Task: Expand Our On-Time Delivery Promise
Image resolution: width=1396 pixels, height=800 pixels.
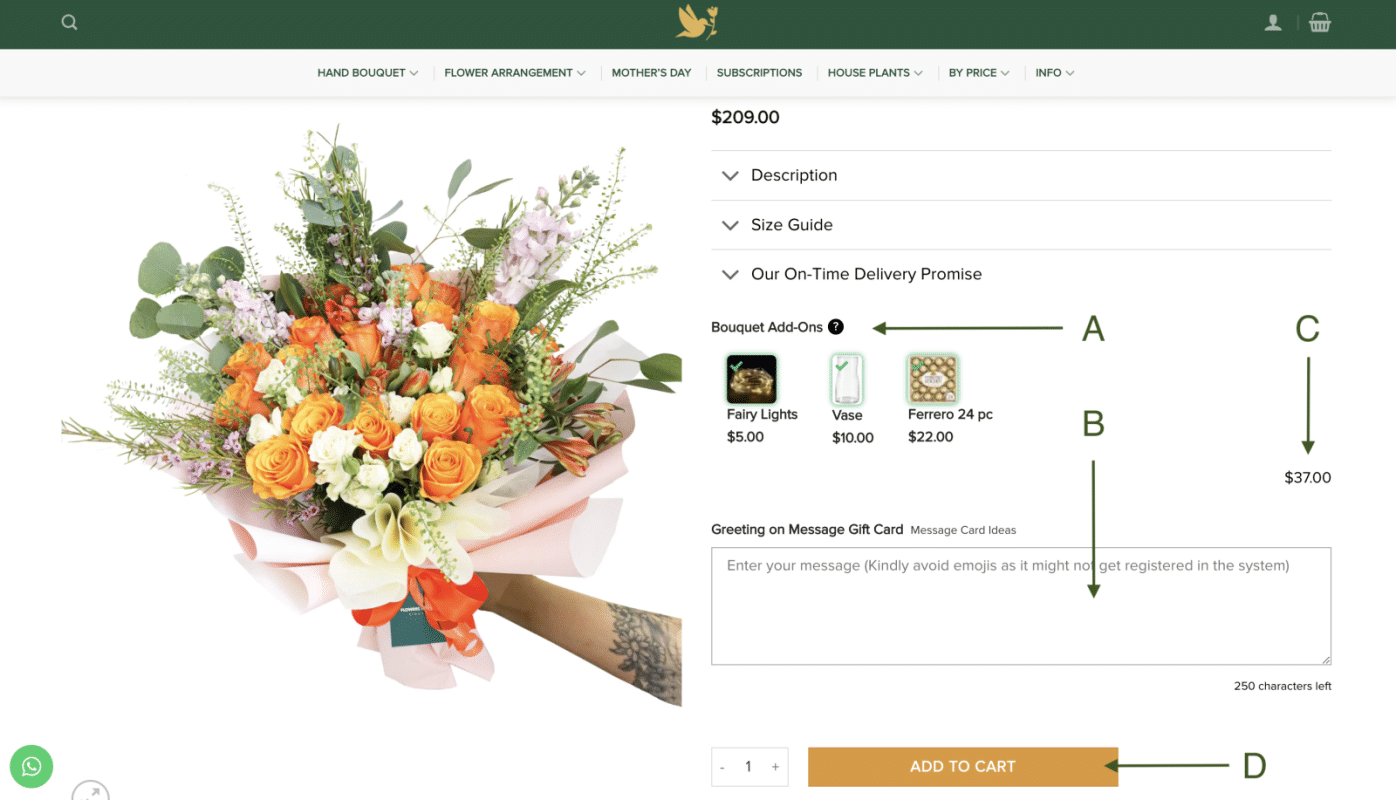Action: pos(1021,274)
